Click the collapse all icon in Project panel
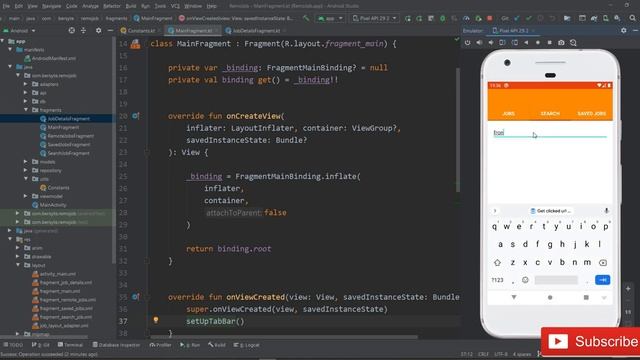The height and width of the screenshot is (360, 640). pos(83,31)
